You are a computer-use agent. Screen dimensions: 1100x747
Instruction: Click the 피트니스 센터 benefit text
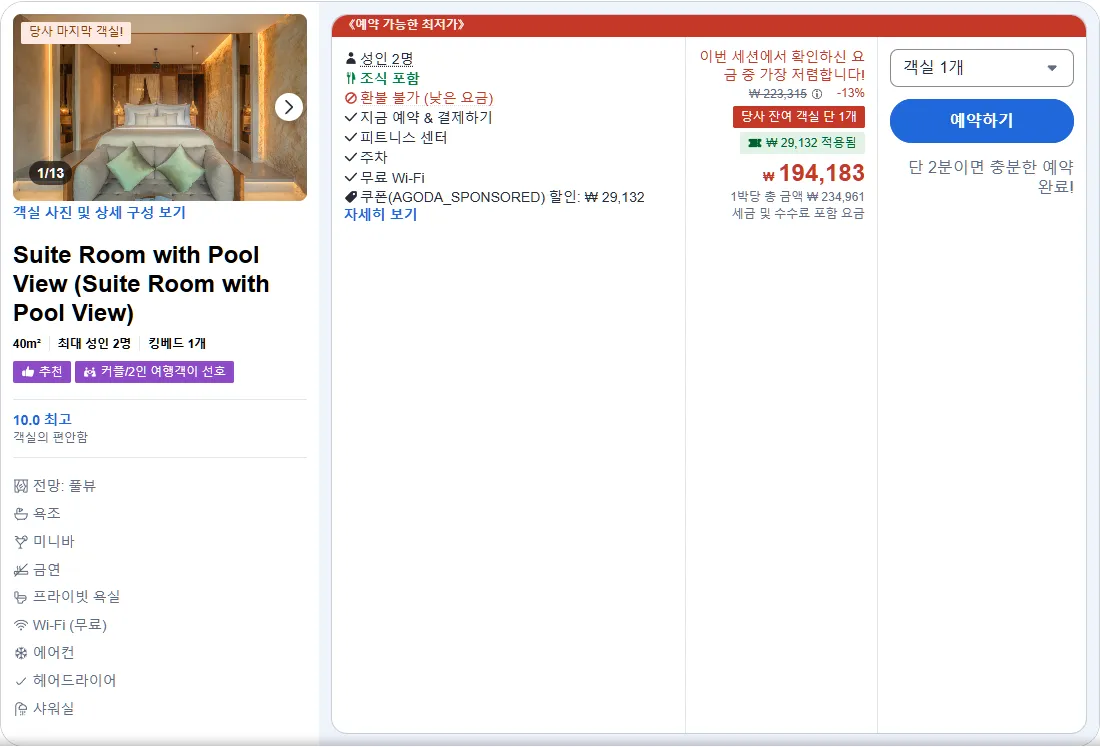tap(403, 137)
